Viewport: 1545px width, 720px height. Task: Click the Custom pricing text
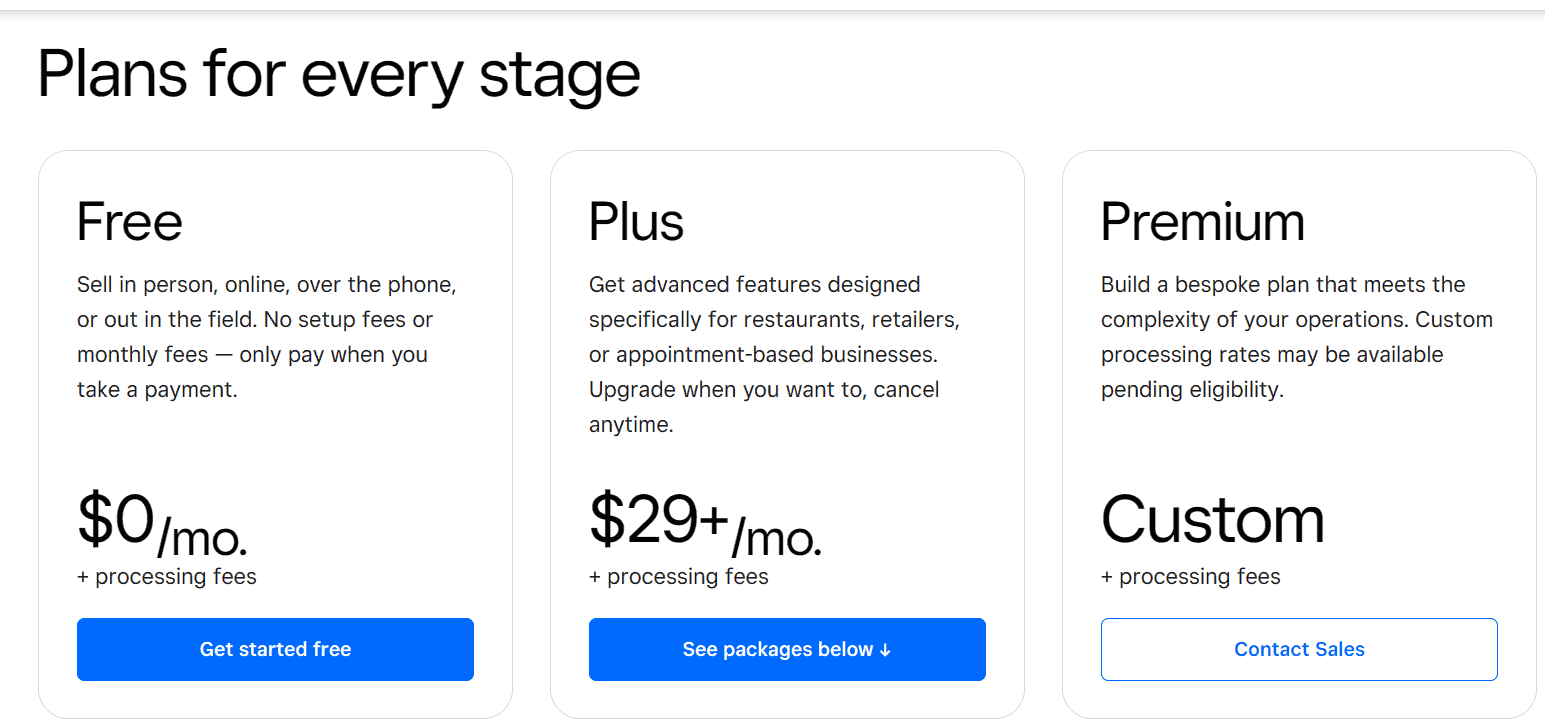pyautogui.click(x=1213, y=519)
